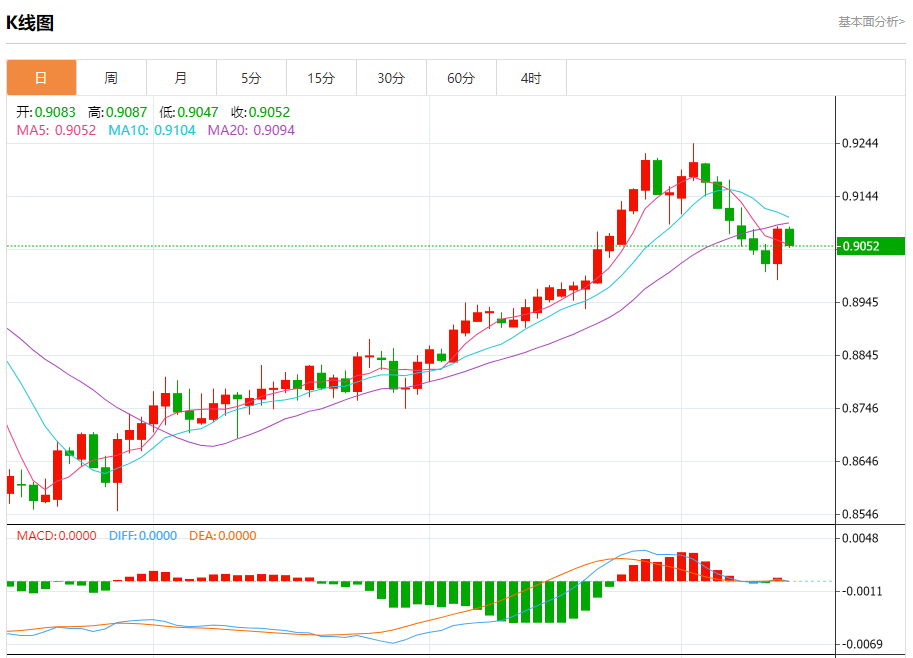The image size is (913, 658).
Task: Click the 0.8845 price axis label
Action: 861,355
